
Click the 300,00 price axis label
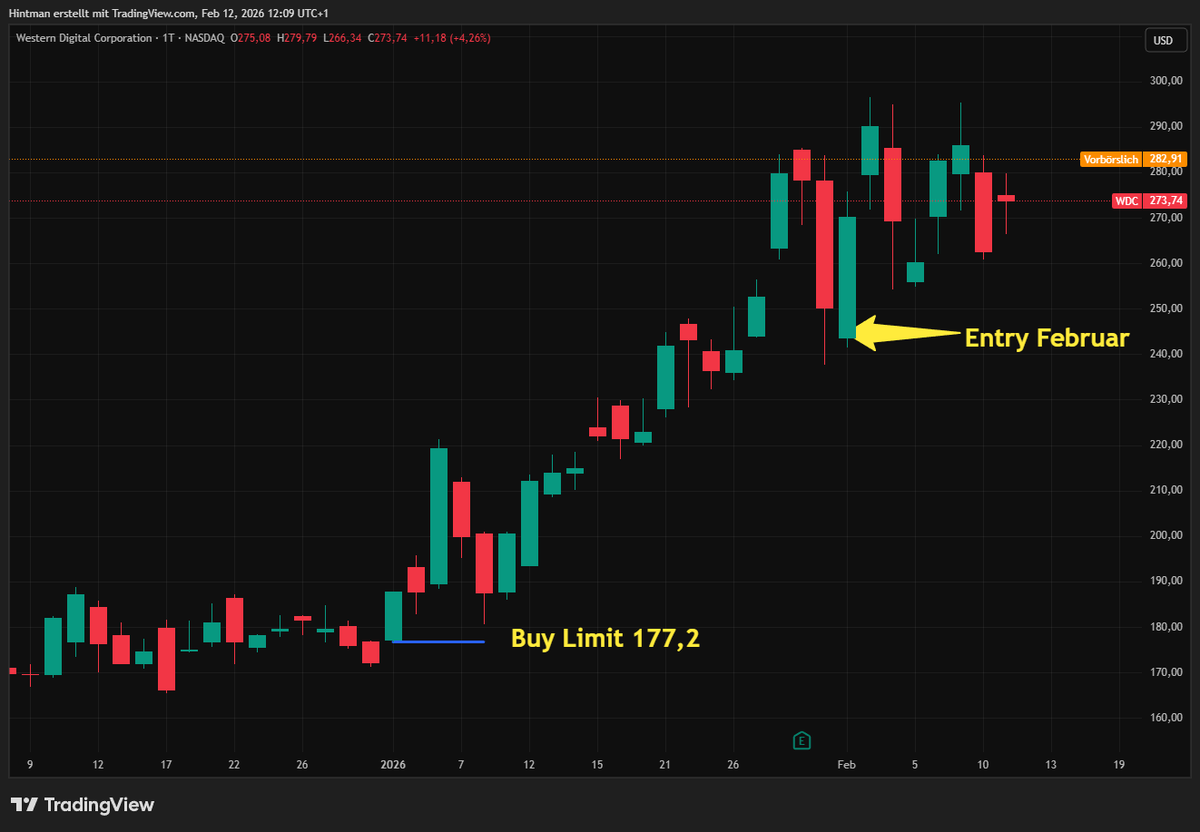pos(1167,81)
